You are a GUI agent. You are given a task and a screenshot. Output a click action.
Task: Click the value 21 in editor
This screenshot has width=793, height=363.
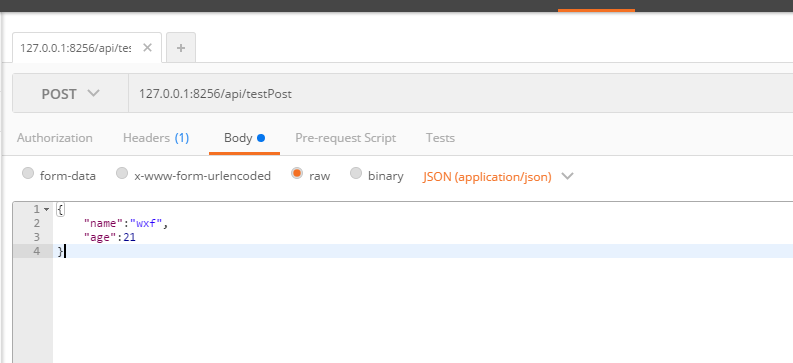129,237
